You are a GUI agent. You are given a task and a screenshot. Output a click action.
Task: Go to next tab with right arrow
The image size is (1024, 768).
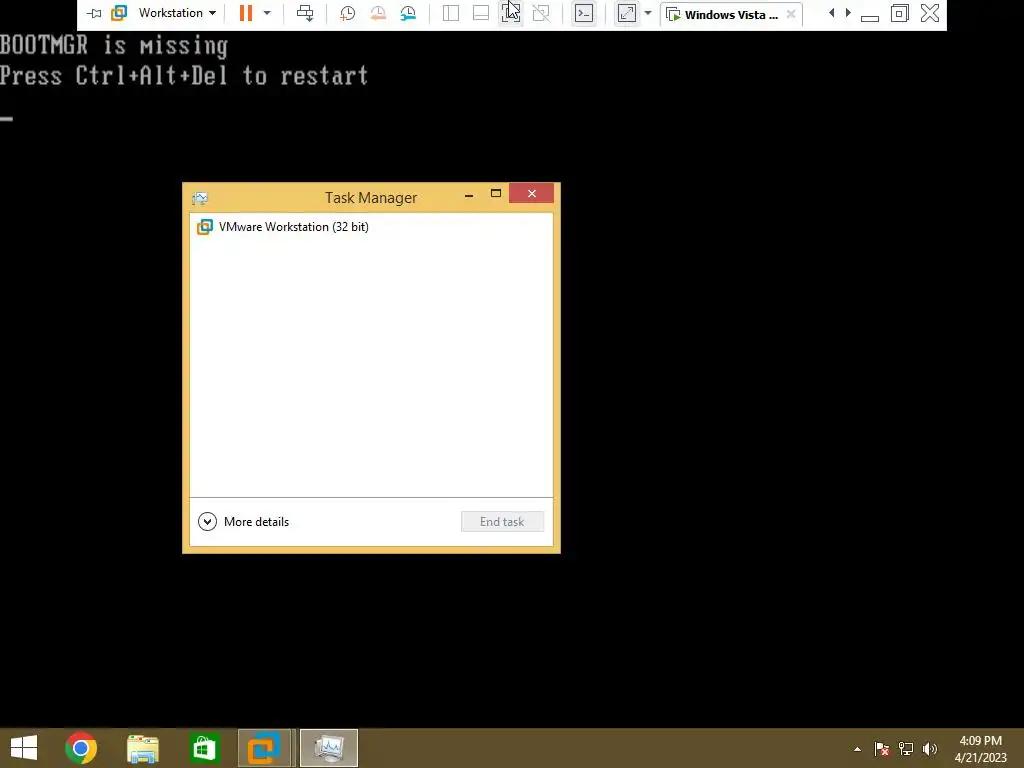pos(848,13)
